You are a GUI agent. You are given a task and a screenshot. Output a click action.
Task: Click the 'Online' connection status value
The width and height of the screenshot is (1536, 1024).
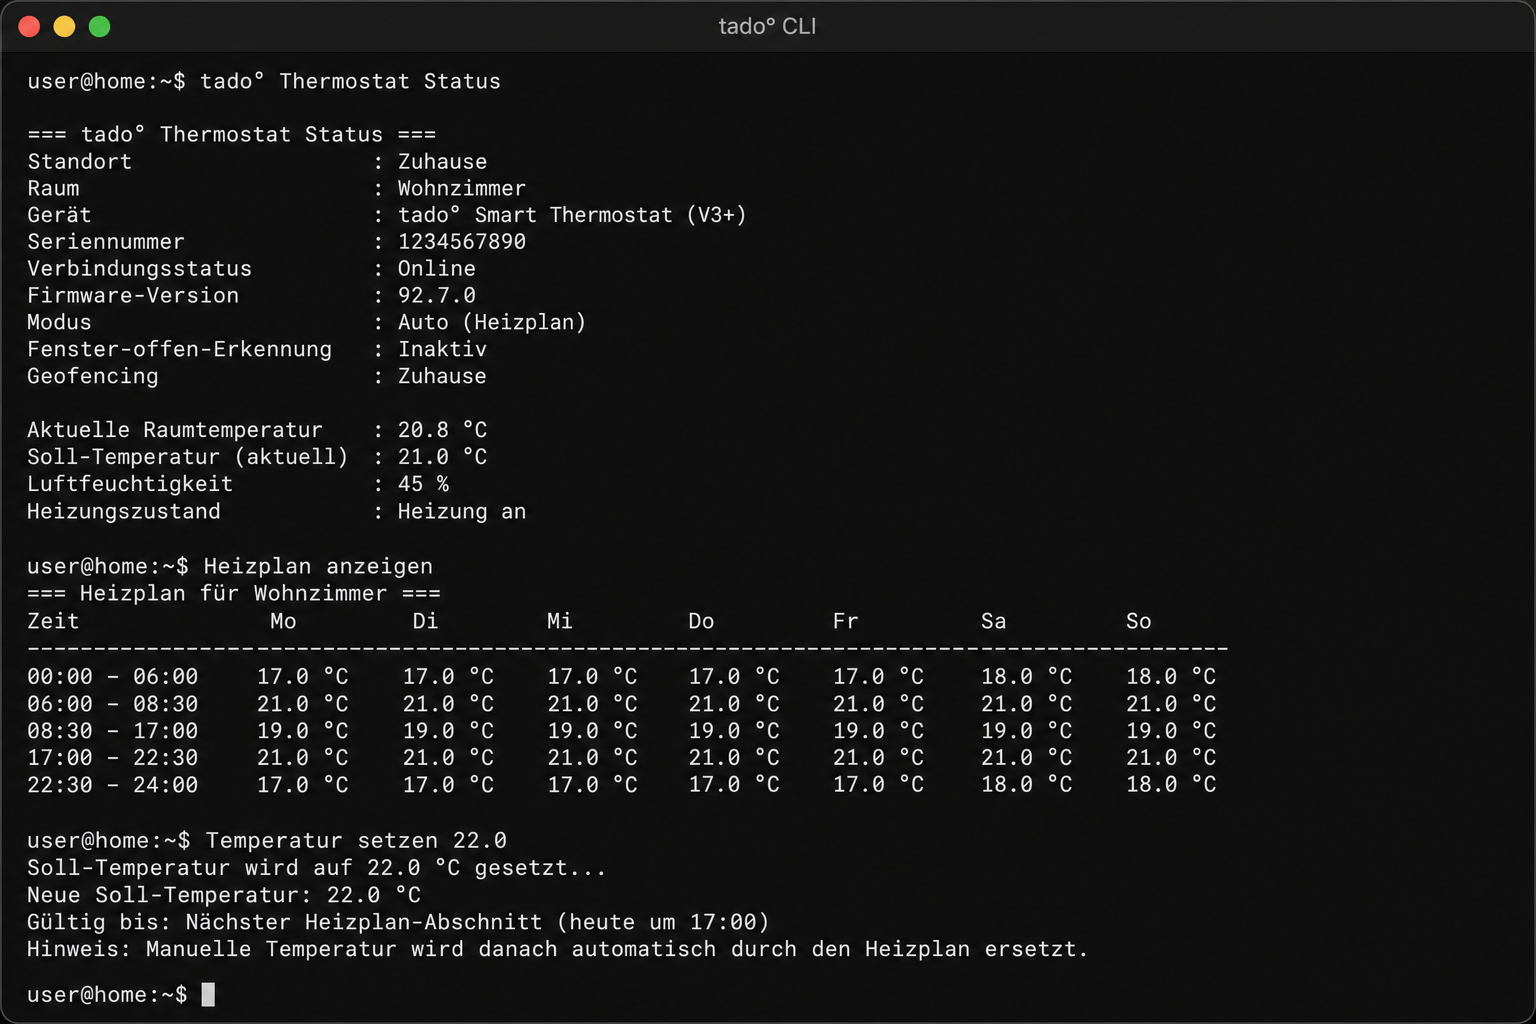click(436, 269)
